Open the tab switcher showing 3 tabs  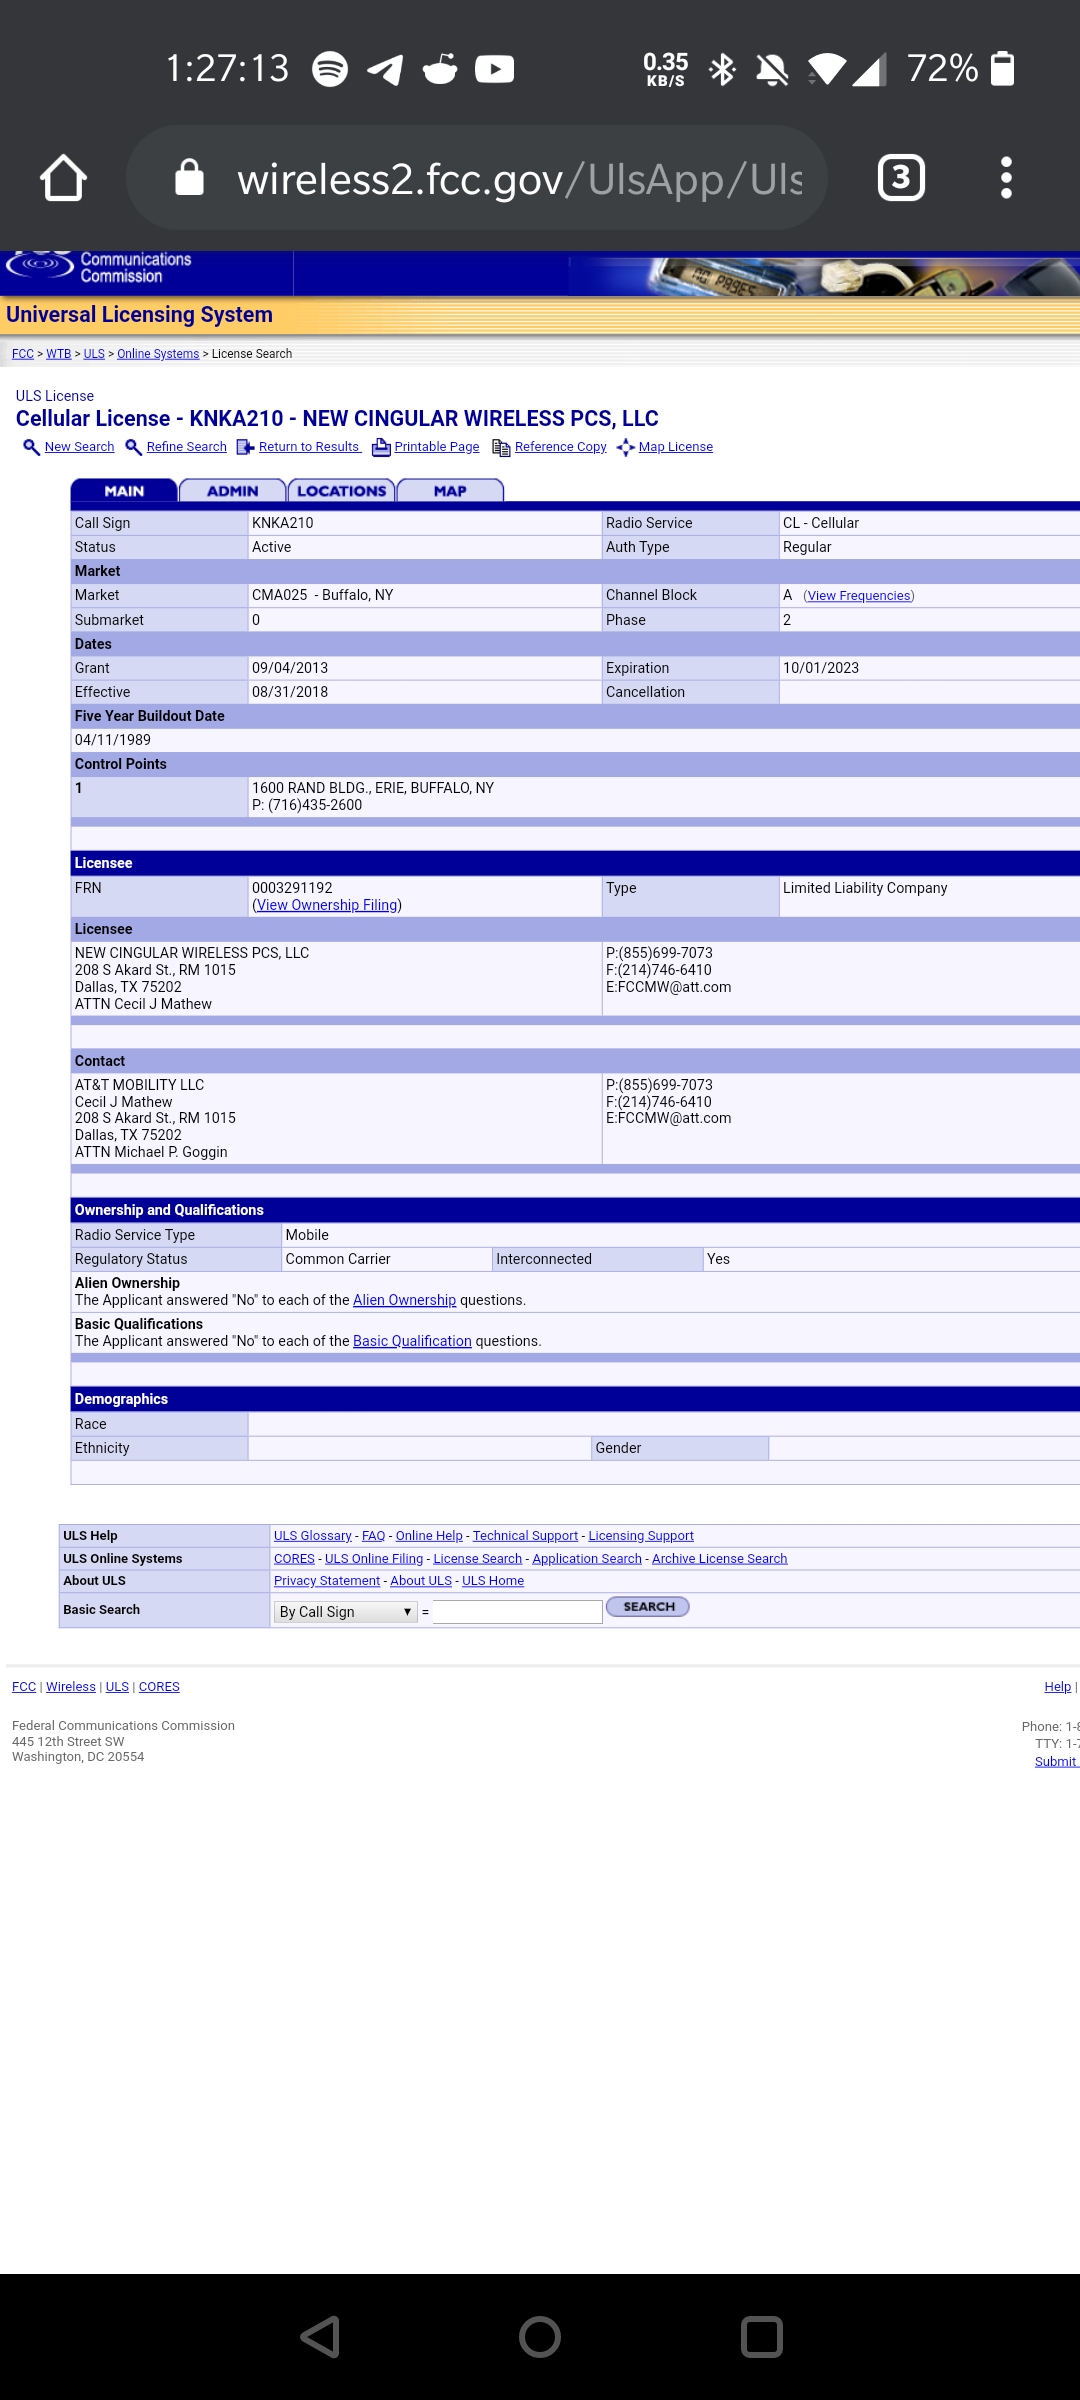tap(901, 178)
